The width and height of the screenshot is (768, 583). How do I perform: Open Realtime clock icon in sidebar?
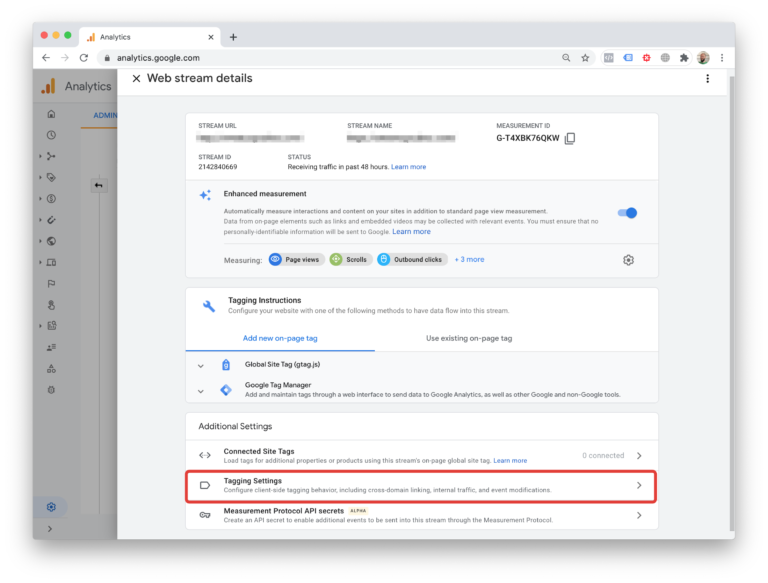51,135
